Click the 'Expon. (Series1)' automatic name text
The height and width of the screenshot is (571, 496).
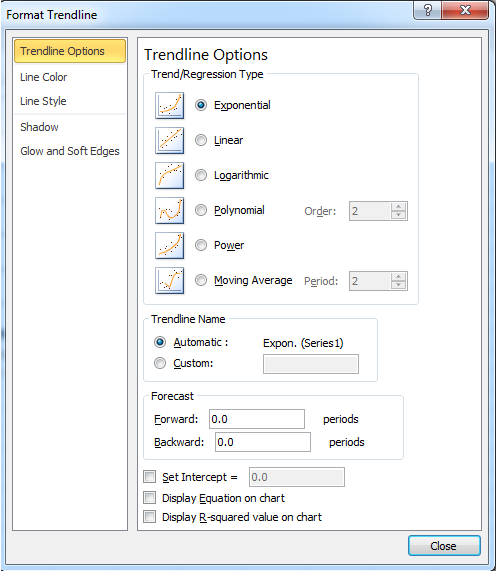(x=303, y=343)
